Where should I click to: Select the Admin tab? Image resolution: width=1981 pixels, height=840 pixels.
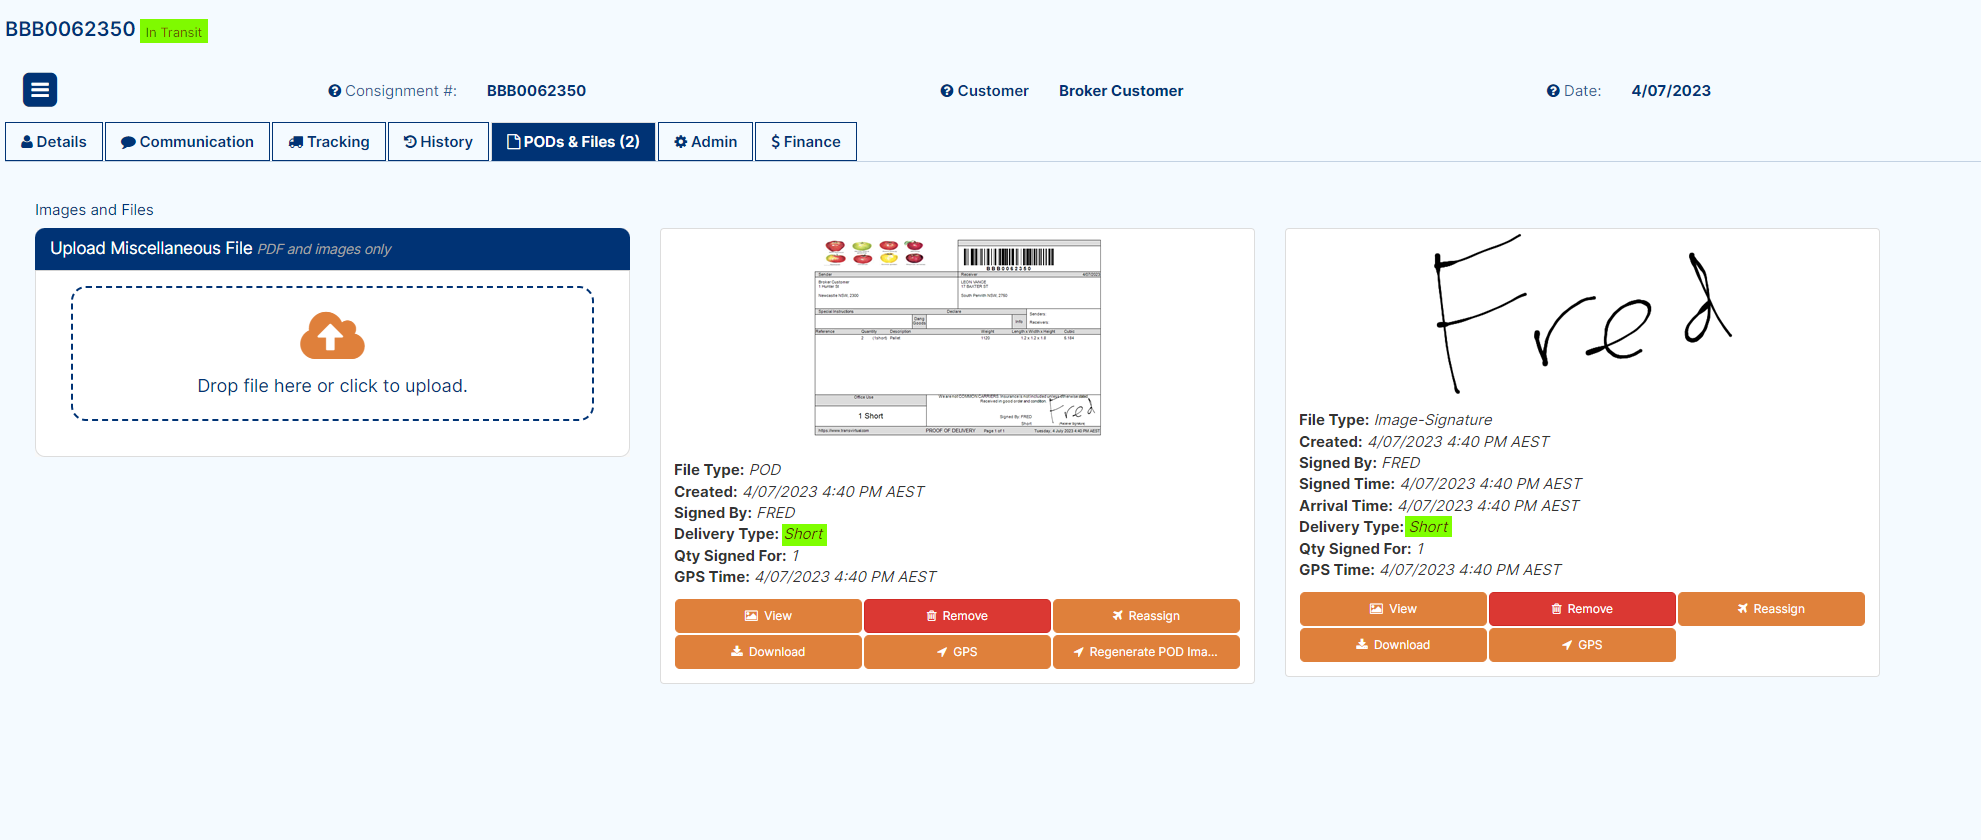tap(705, 142)
